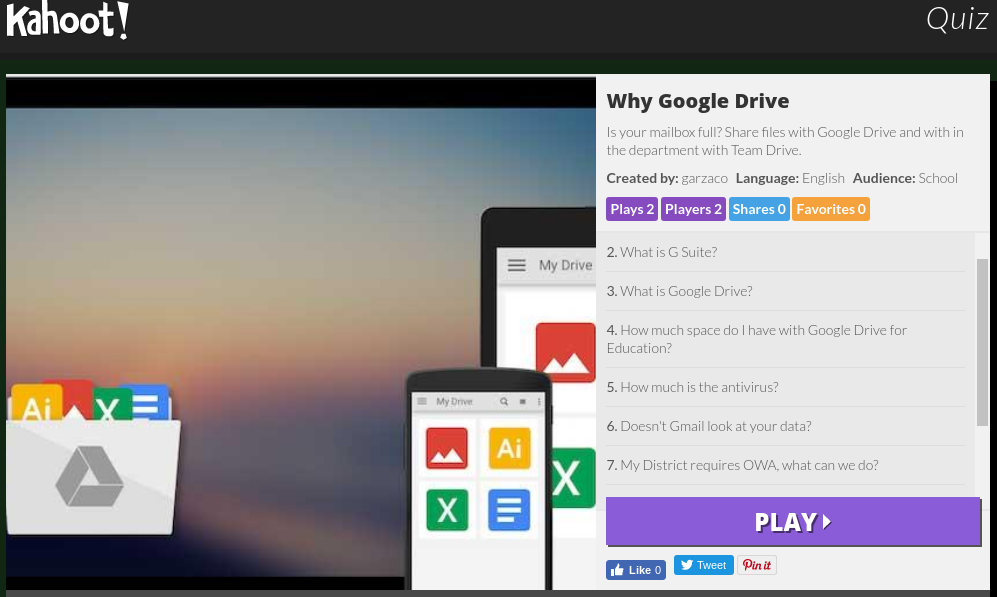Viewport: 997px width, 597px height.
Task: Click the thumbs-up icon in Like button
Action: coord(617,570)
